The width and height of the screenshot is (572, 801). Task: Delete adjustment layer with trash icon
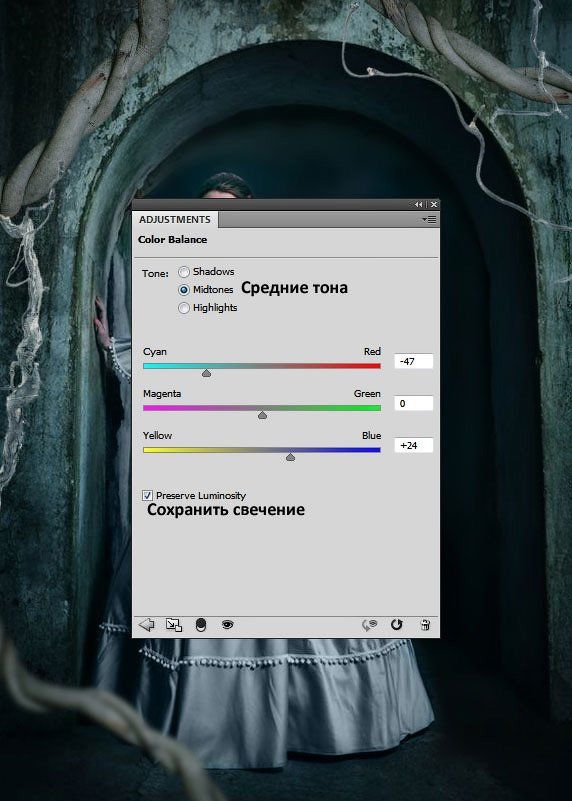(425, 624)
